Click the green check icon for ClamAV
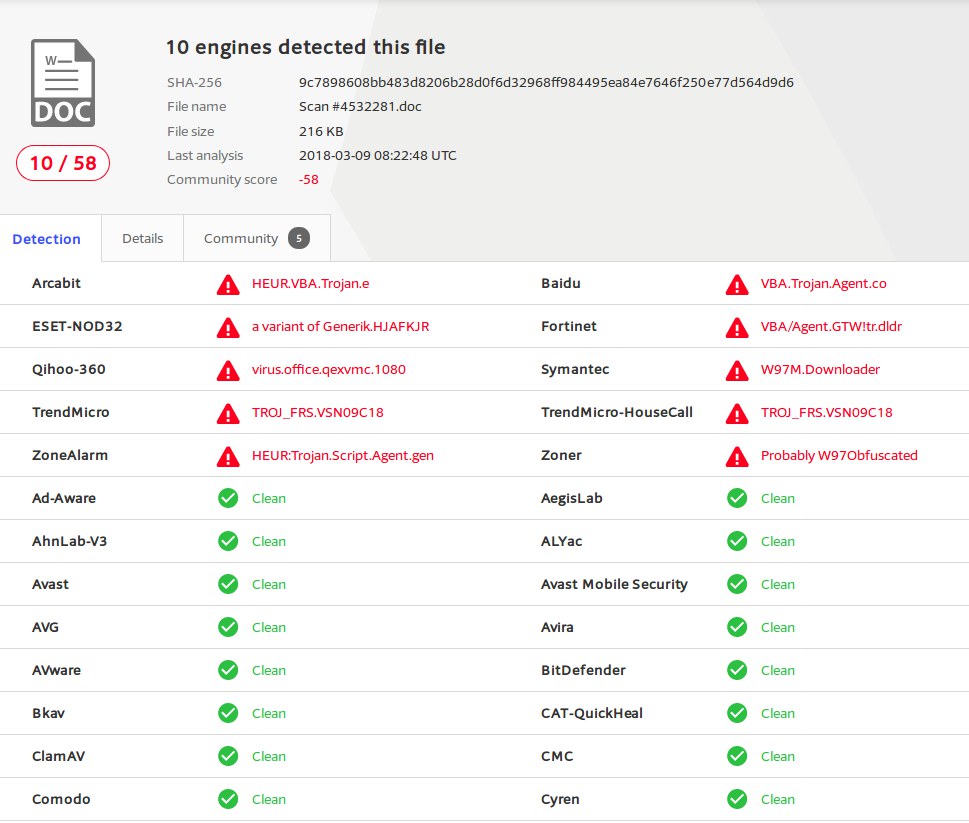The width and height of the screenshot is (969, 823). pos(228,756)
